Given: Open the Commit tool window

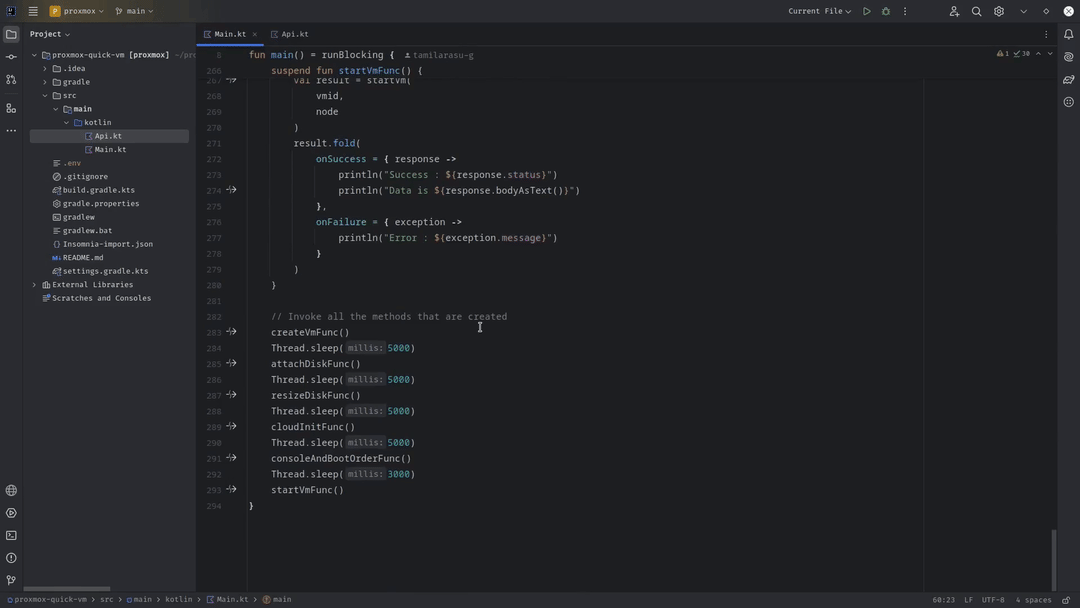Looking at the screenshot, I should tap(11, 57).
